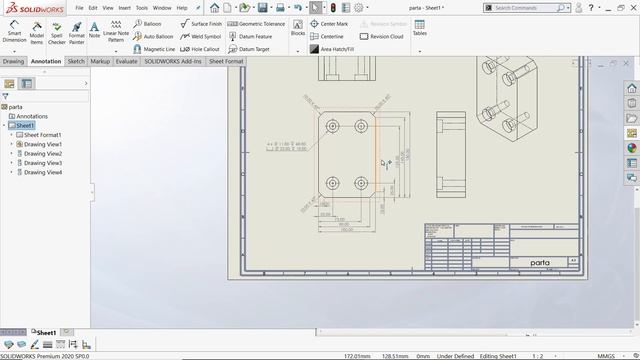The image size is (640, 360).
Task: Open the dropdown under Smart Dimension
Action: [x=14, y=51]
